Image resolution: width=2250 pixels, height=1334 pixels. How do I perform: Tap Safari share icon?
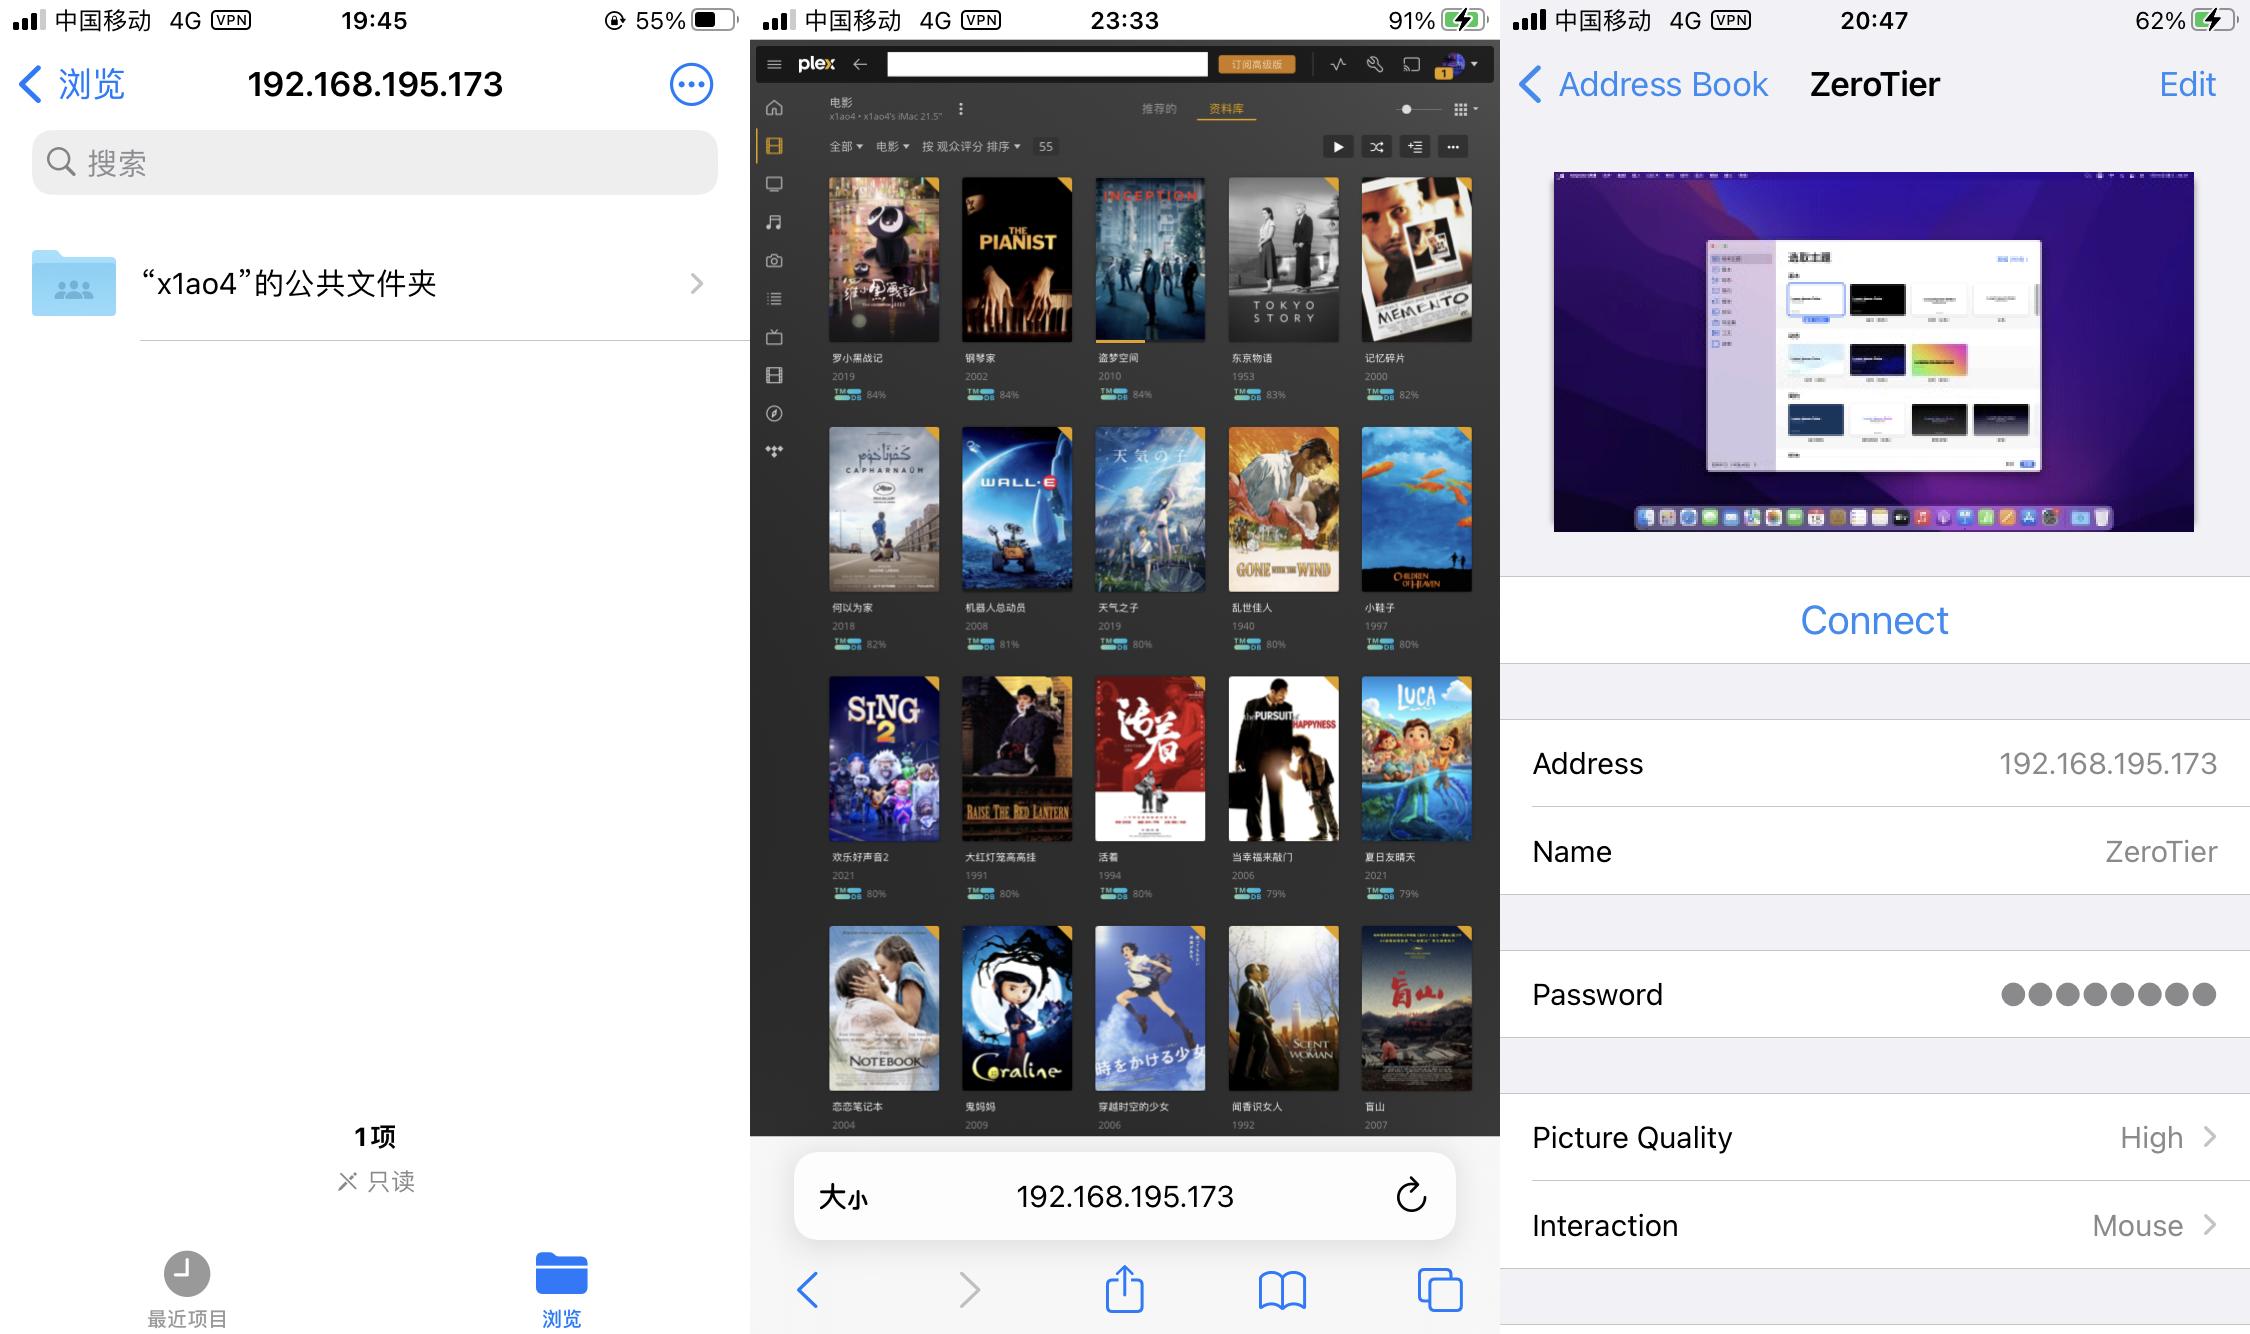[x=1124, y=1289]
